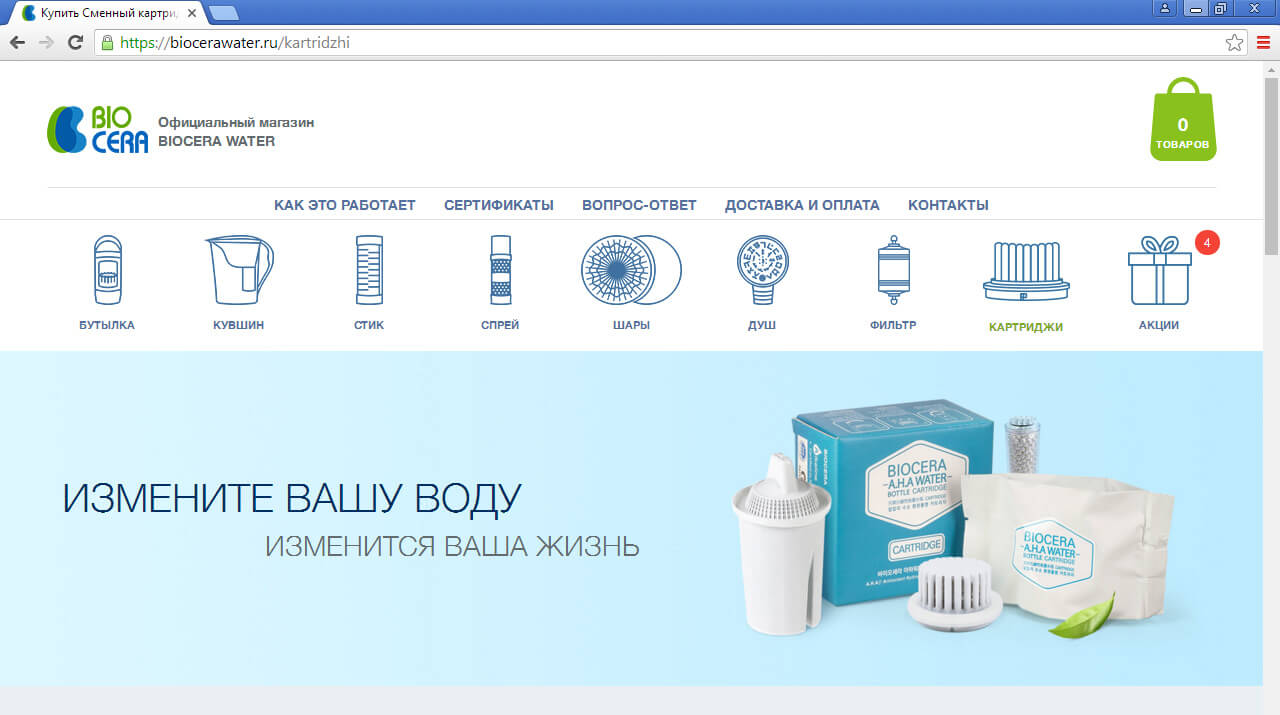The height and width of the screenshot is (715, 1280).
Task: Select the СПРЕЙ spray category icon
Action: (x=500, y=270)
